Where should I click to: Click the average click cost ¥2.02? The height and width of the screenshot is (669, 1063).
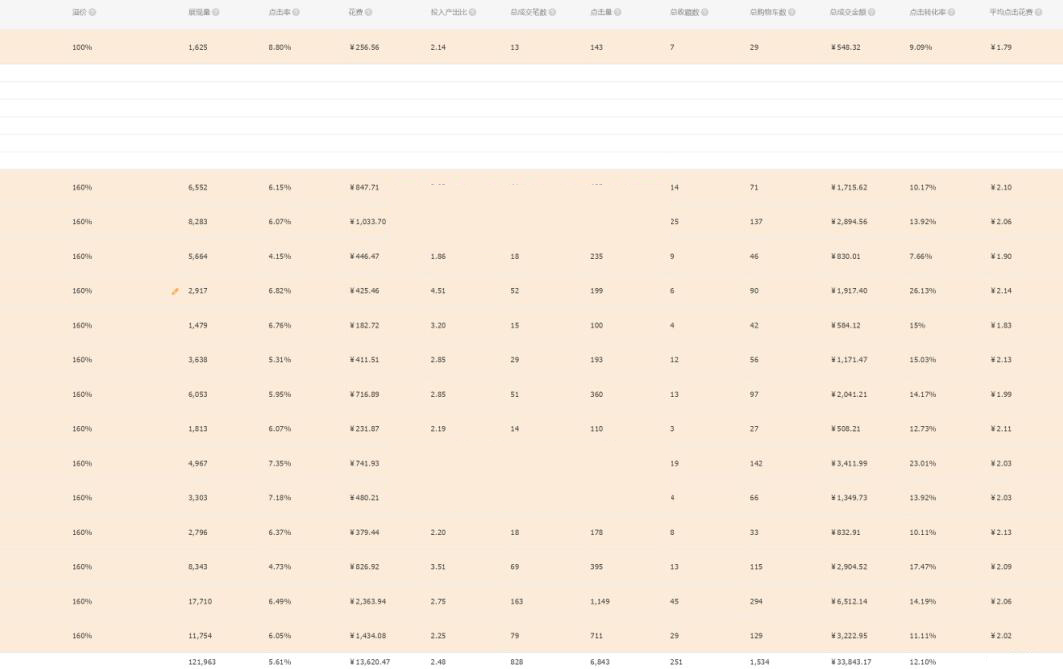click(1001, 636)
